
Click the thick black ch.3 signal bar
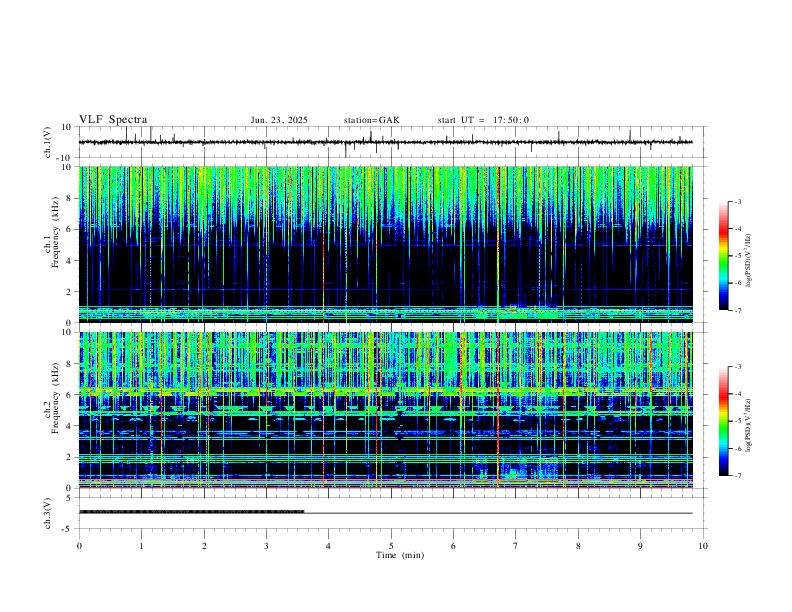coord(191,512)
